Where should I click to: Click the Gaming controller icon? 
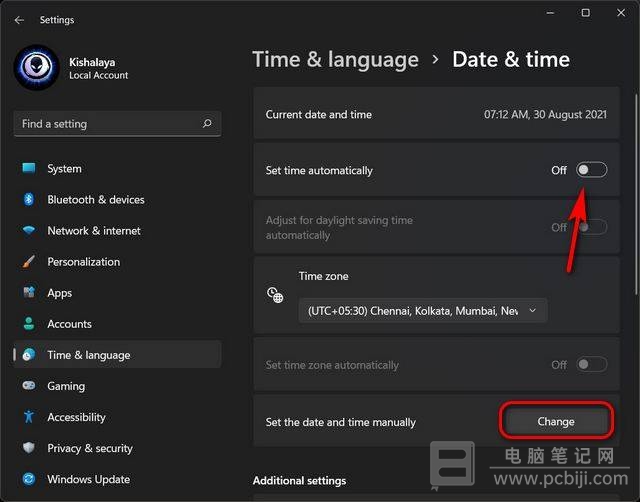click(29, 385)
